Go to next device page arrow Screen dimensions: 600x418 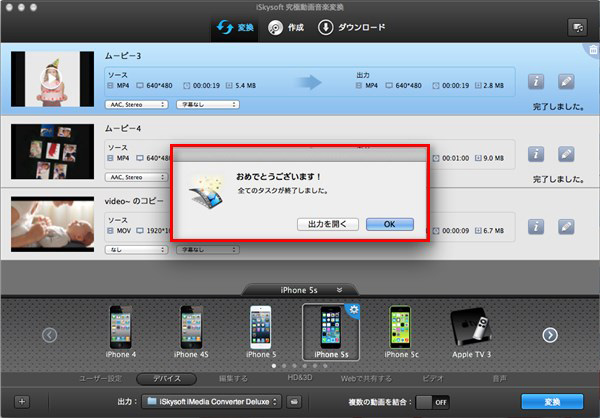(x=550, y=335)
